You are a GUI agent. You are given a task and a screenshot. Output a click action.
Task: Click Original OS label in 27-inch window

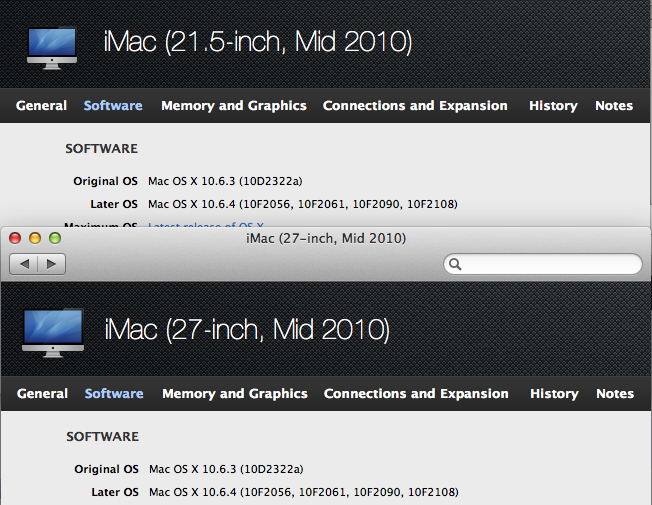coord(106,469)
